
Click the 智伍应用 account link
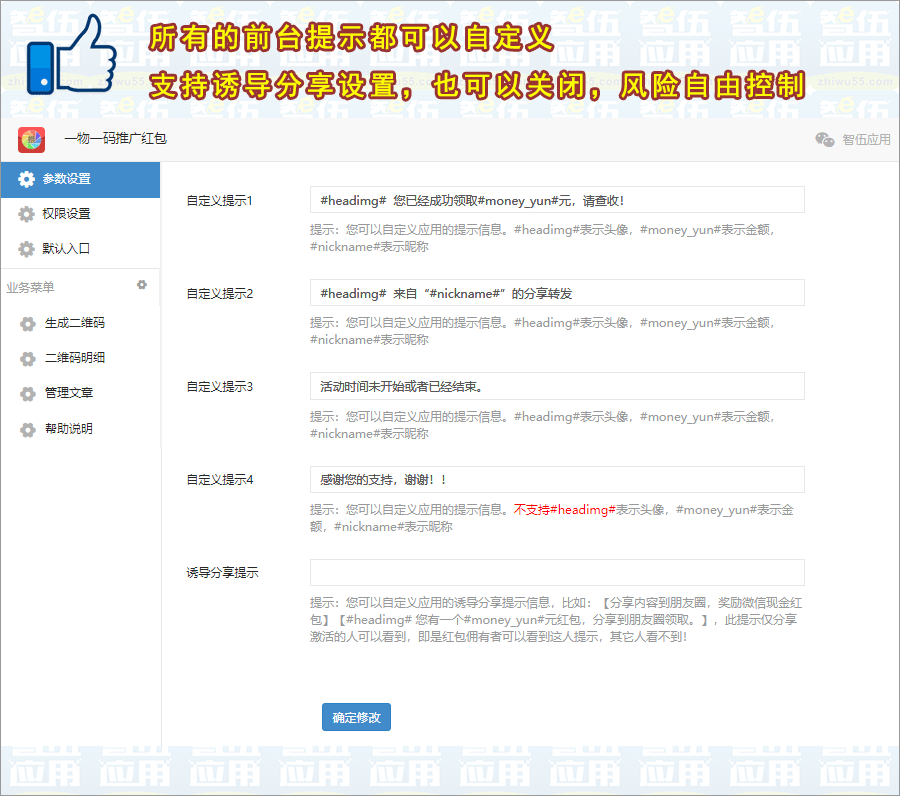click(866, 139)
